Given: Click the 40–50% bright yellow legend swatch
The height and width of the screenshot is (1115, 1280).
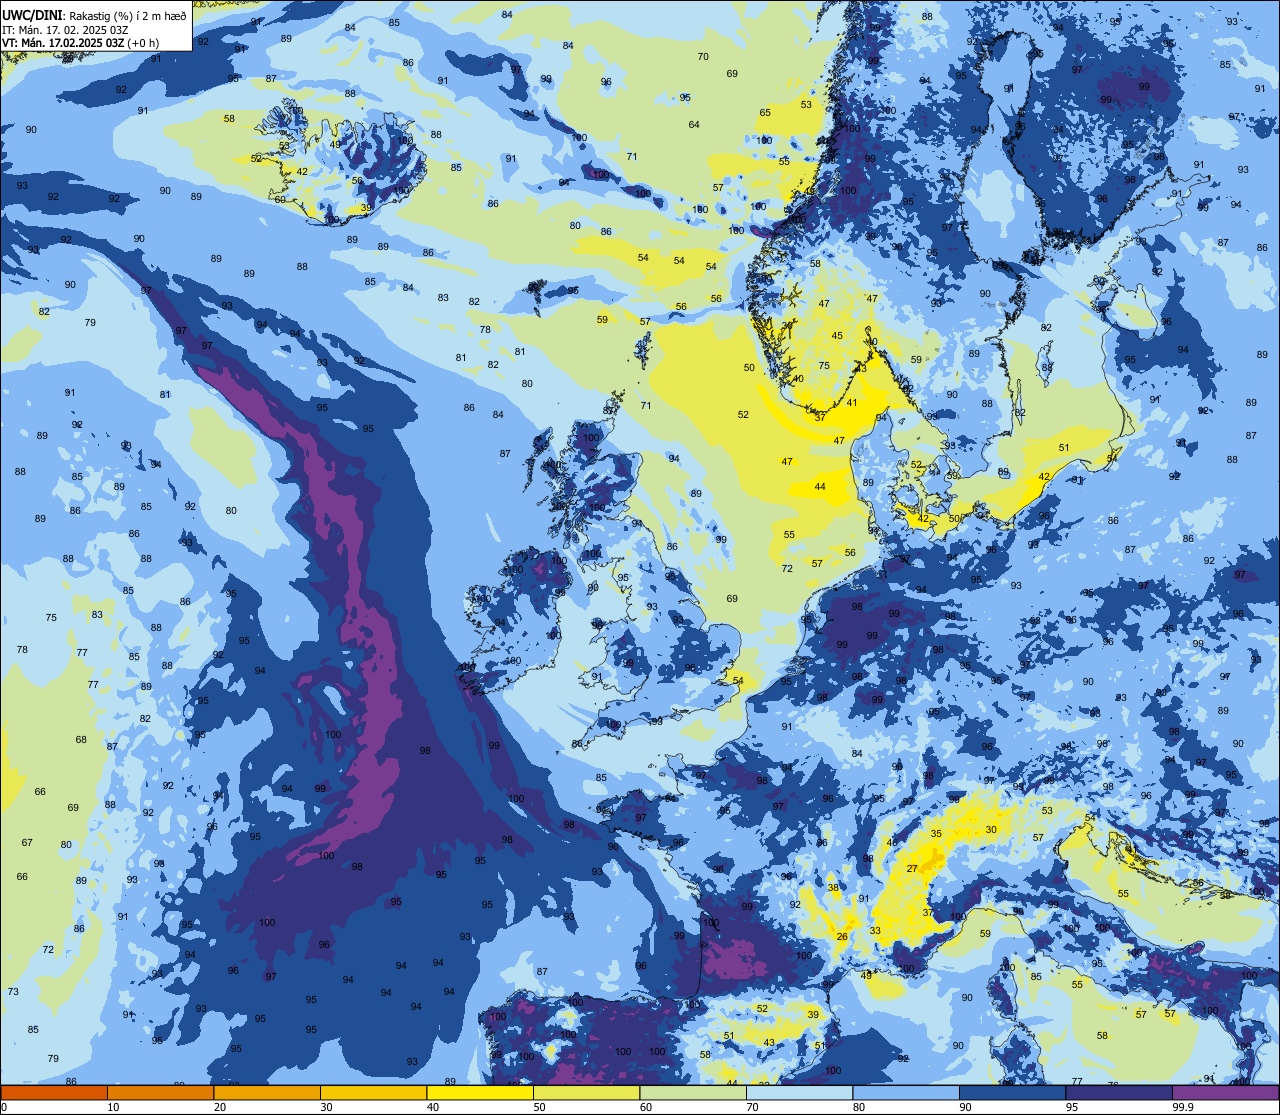Looking at the screenshot, I should [480, 1092].
